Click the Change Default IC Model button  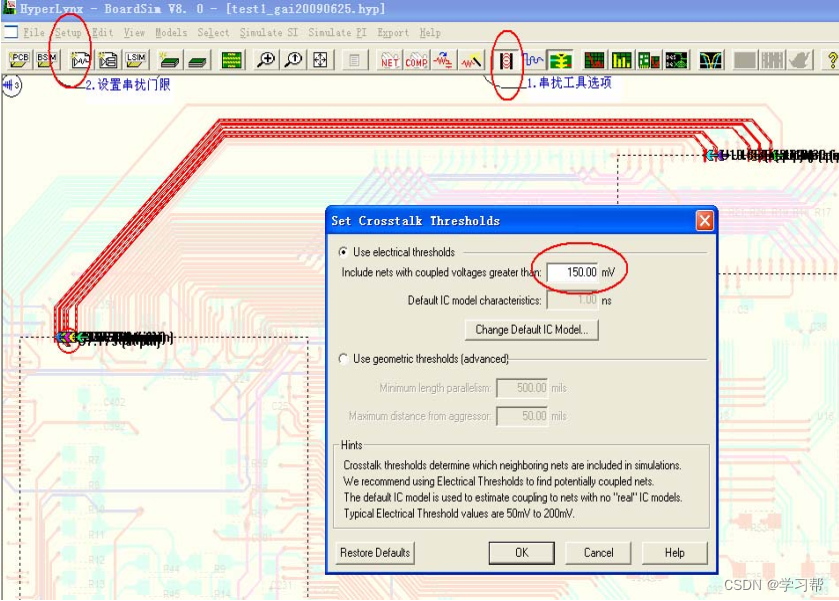[x=531, y=330]
